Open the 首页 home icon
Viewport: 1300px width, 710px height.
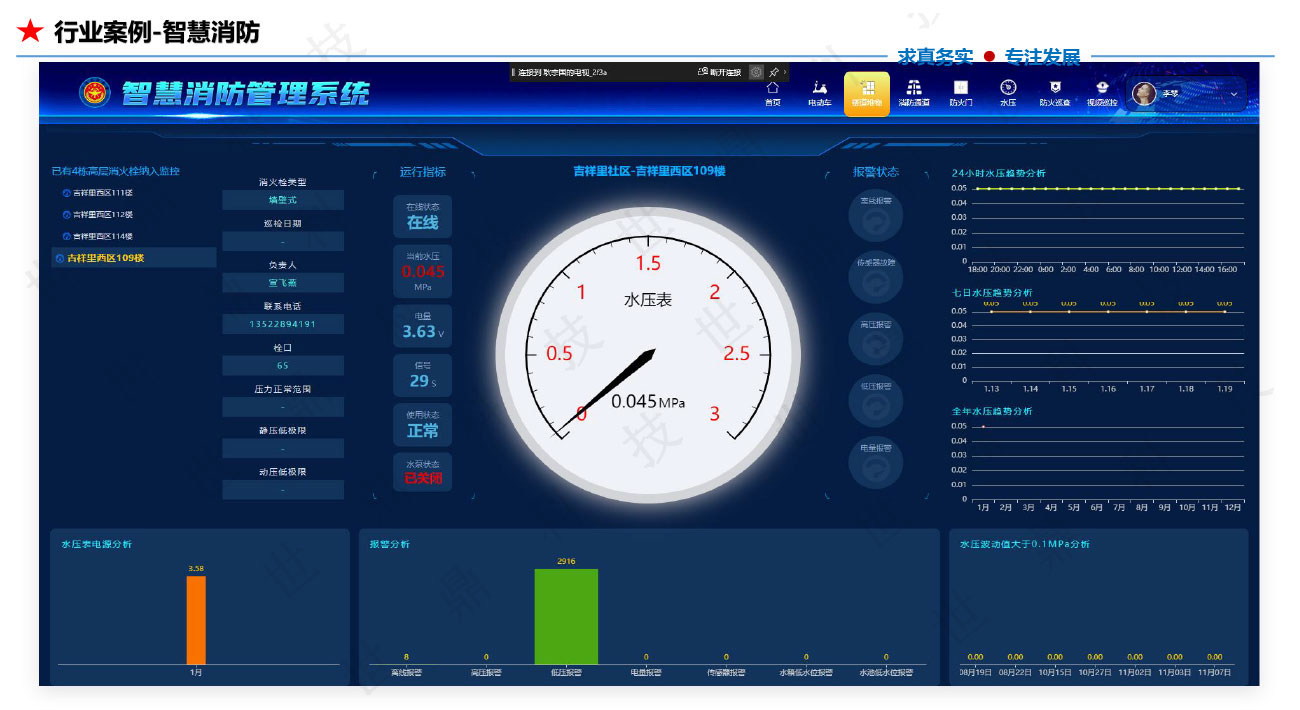772,92
